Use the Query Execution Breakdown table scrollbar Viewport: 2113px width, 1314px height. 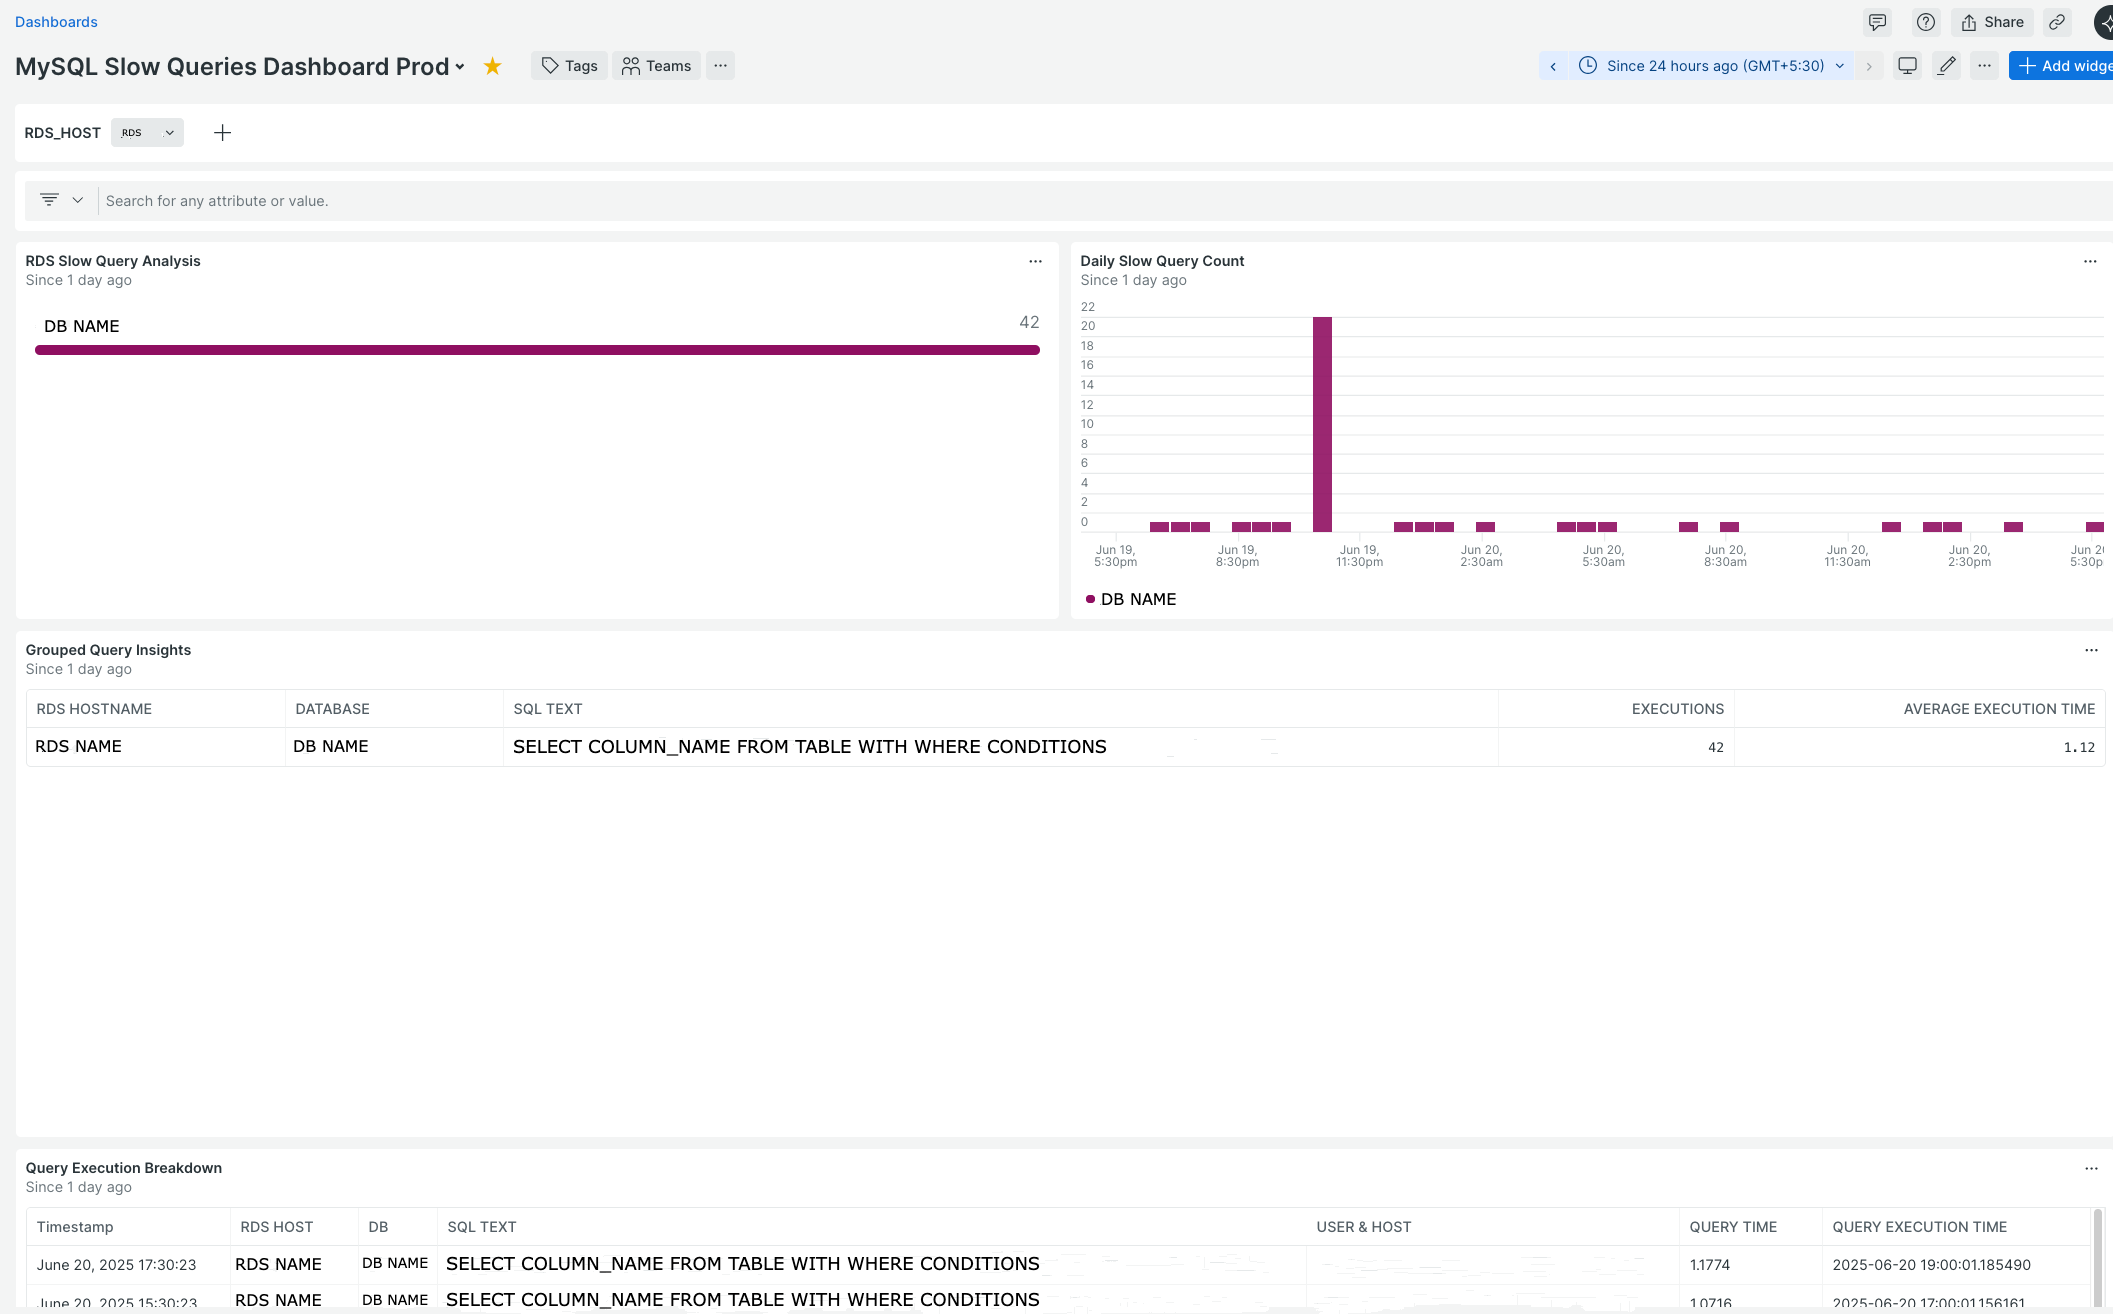(x=2097, y=1260)
